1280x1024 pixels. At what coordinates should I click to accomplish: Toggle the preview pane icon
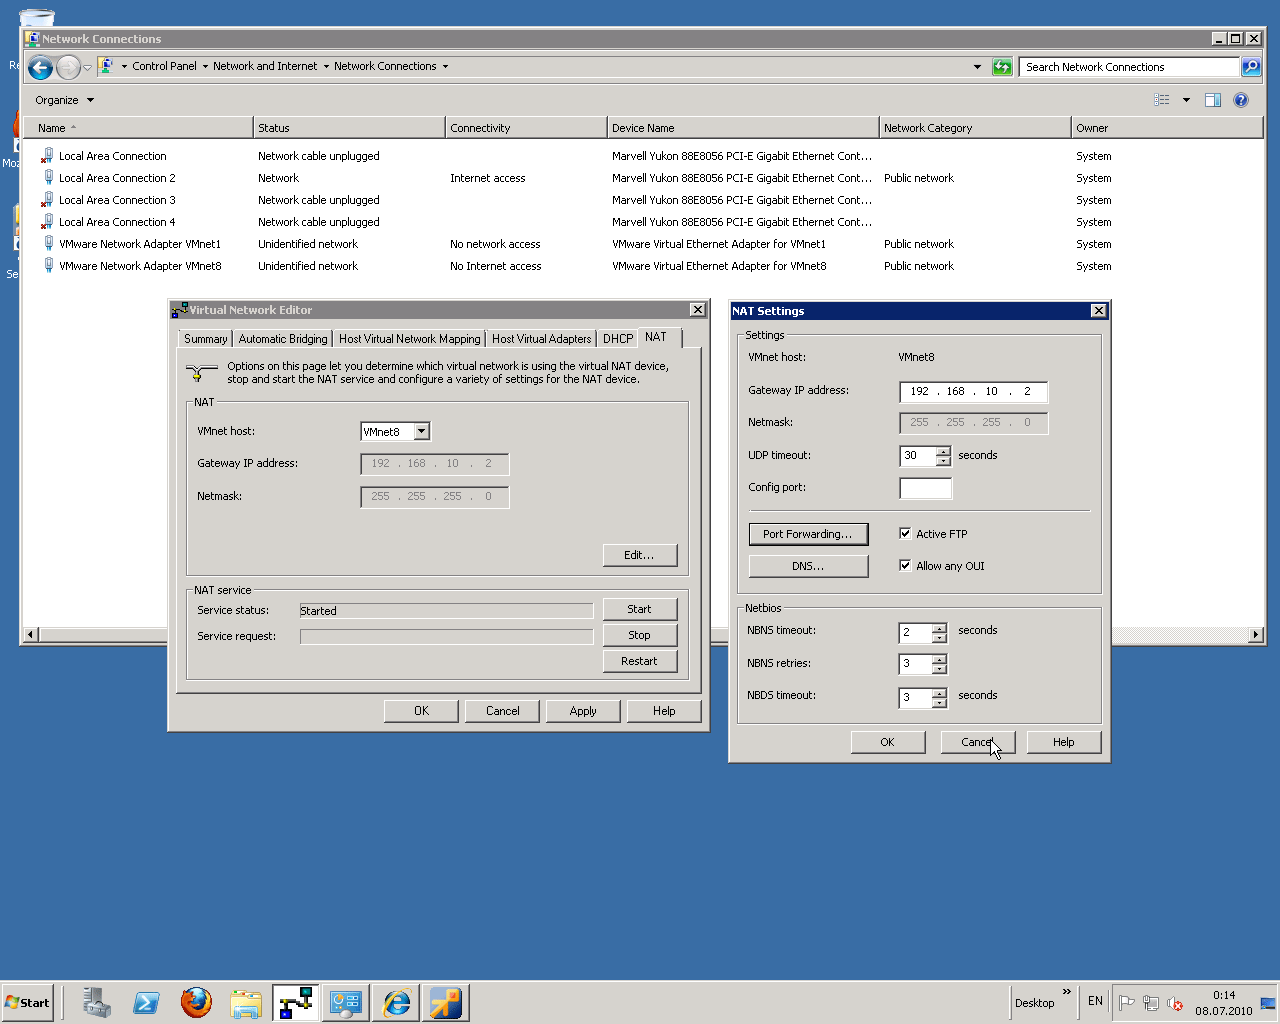point(1213,100)
